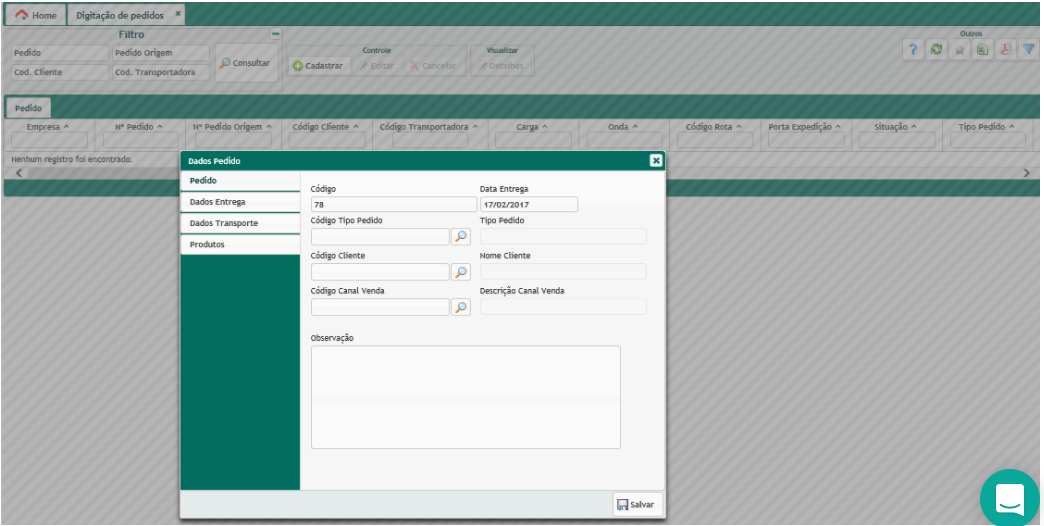The image size is (1044, 526).
Task: Click the blue funnel filter icon
Action: 1028,50
